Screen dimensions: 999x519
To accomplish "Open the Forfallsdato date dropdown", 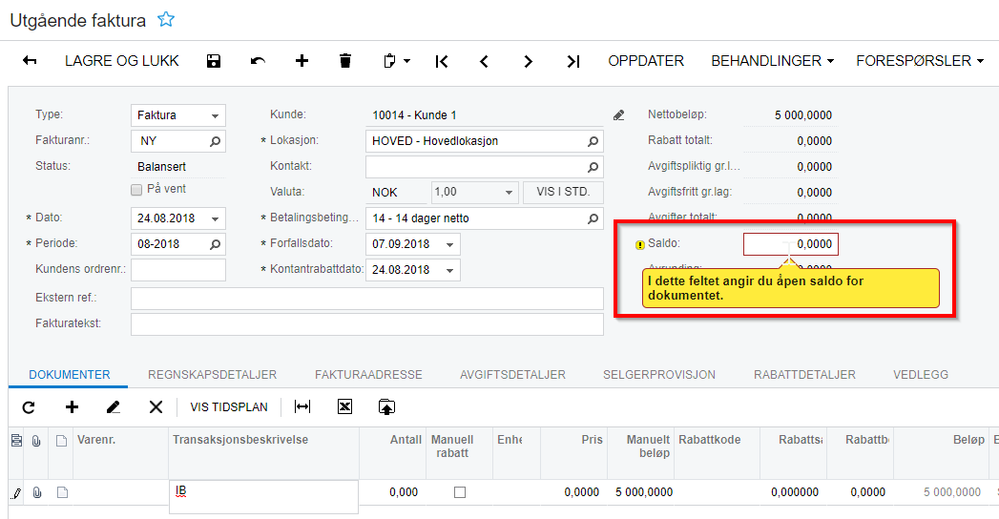I will coord(450,244).
